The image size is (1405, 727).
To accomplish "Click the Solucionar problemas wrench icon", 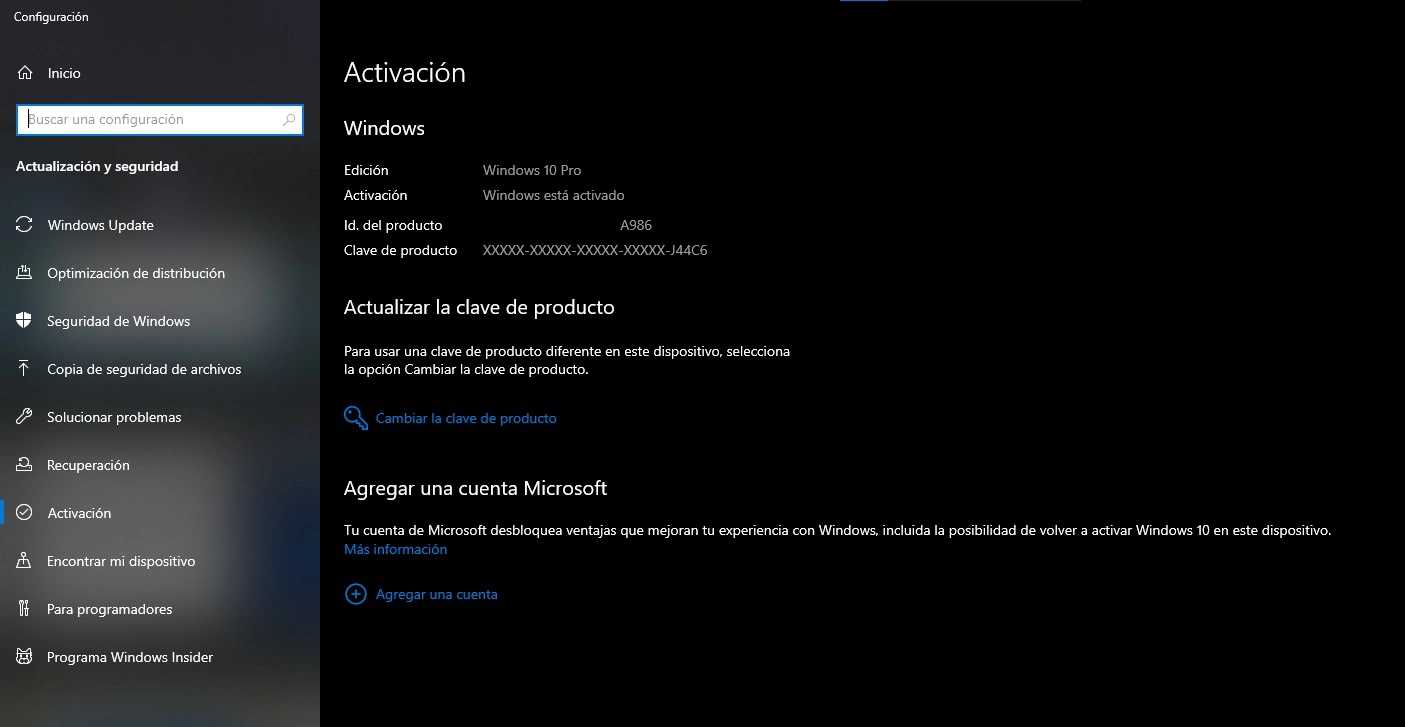I will tap(25, 417).
